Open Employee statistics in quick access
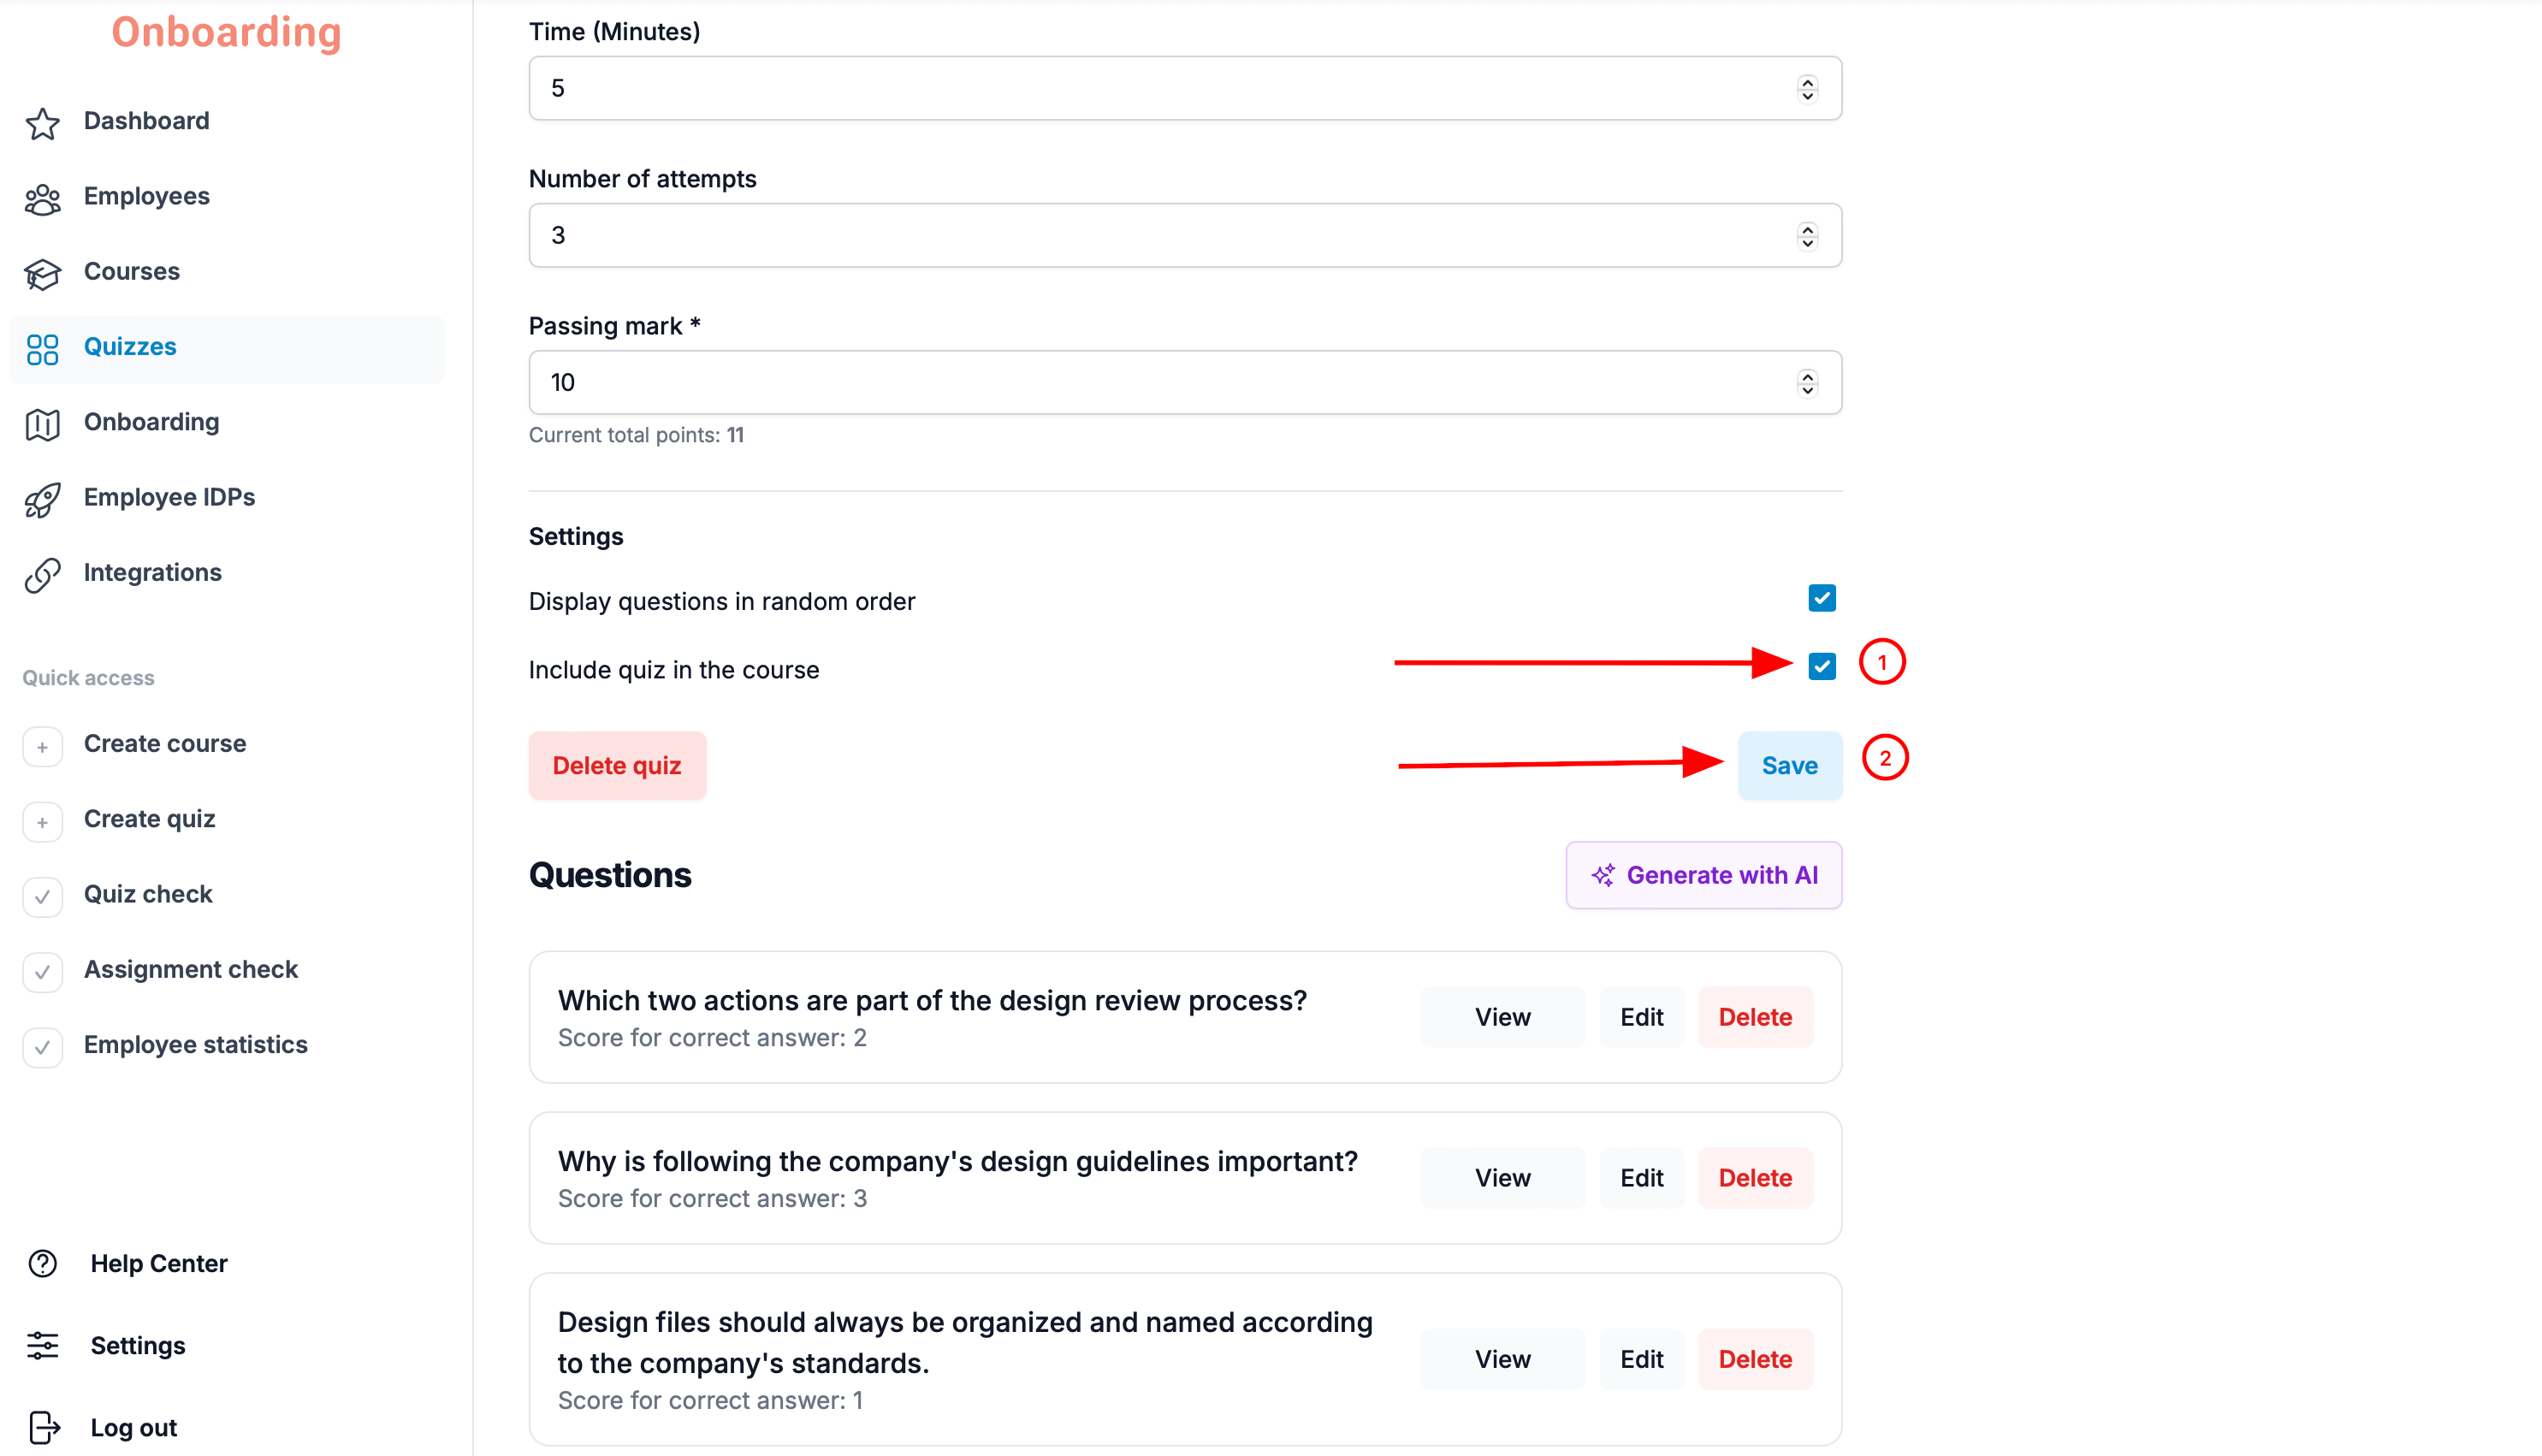Screen dimensions: 2542x1456 195,1044
